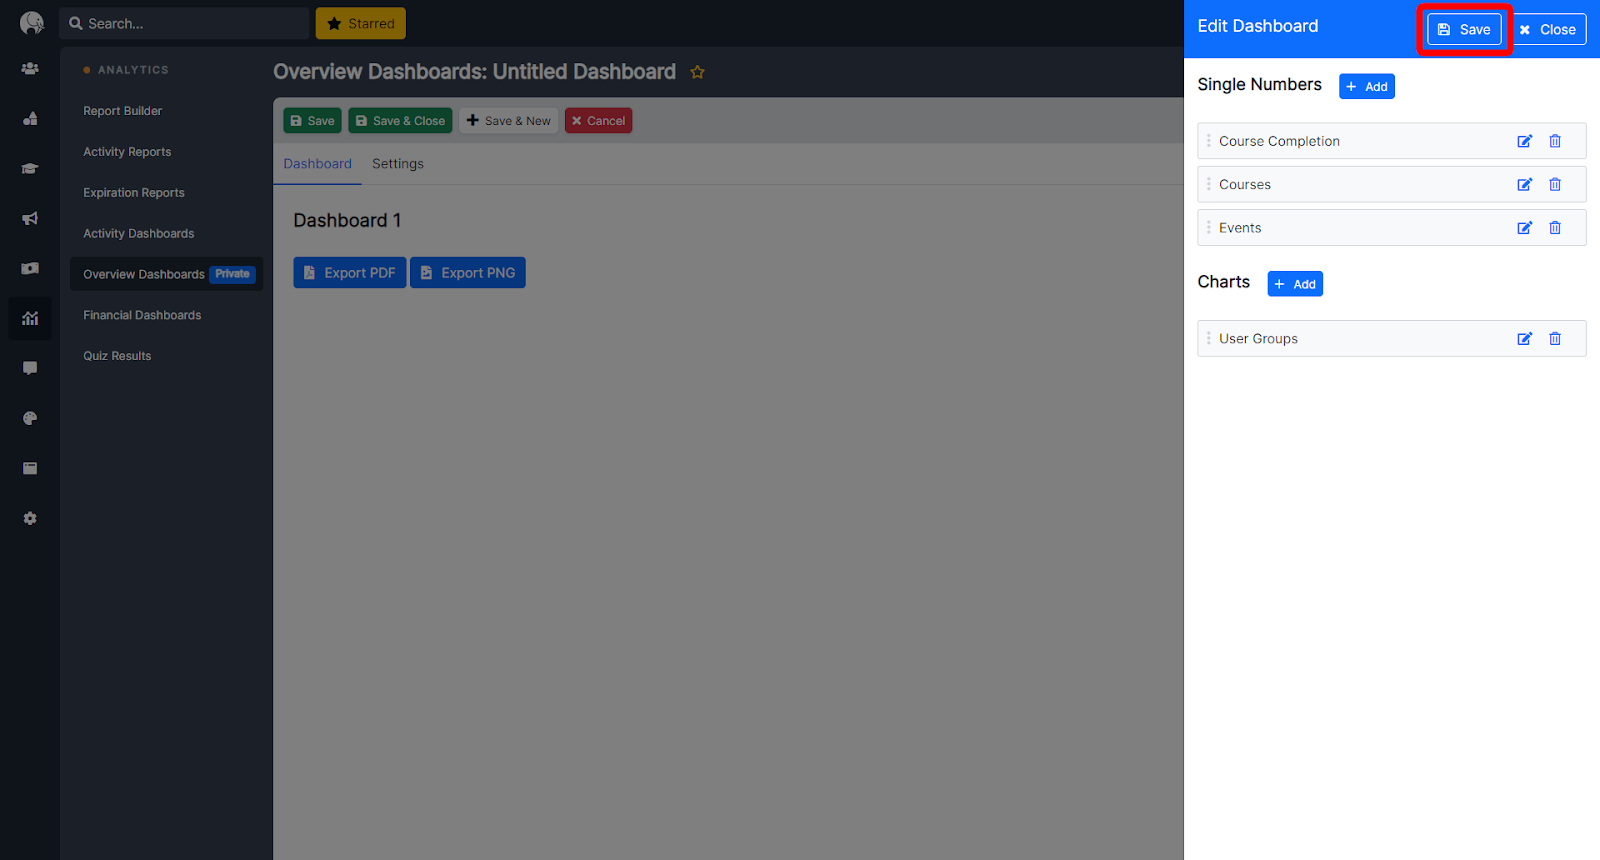Click the green Save button
The width and height of the screenshot is (1600, 860).
pos(312,121)
